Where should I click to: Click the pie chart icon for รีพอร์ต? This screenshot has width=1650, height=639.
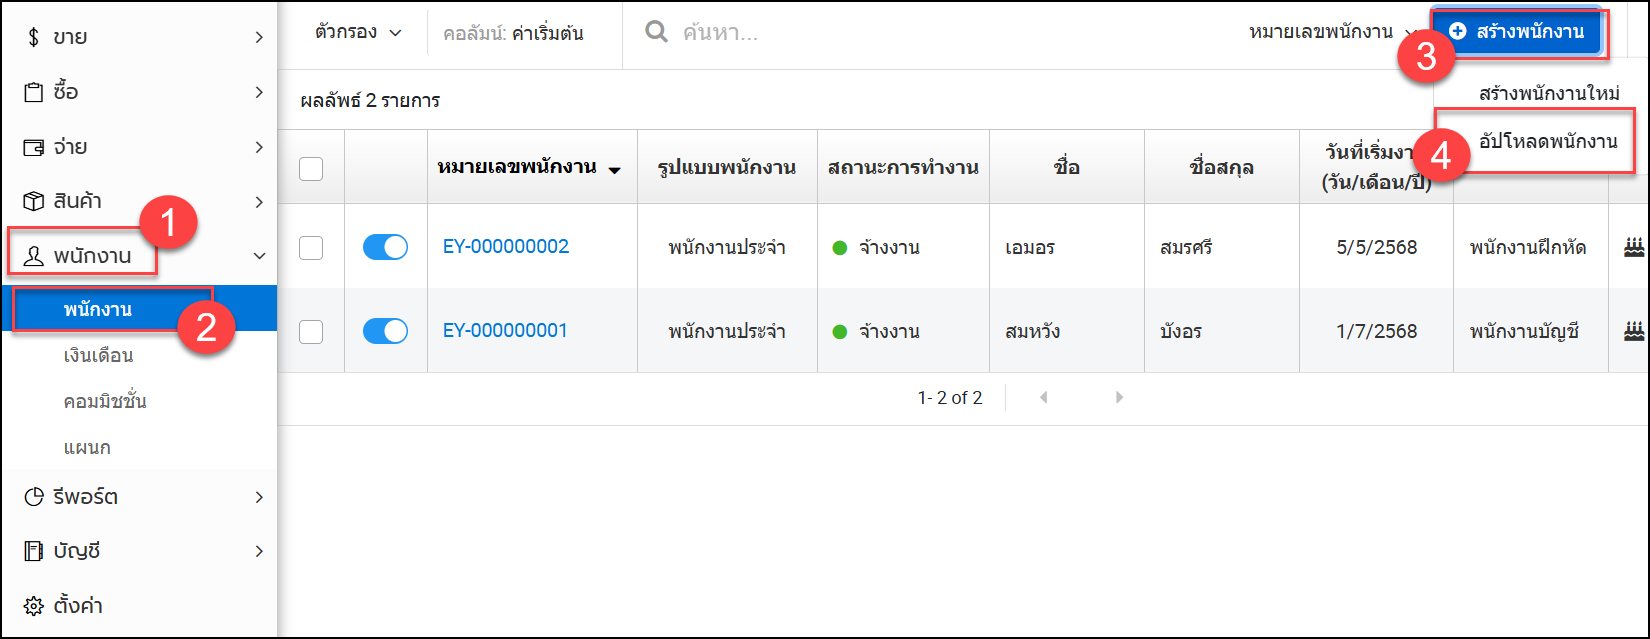[x=34, y=497]
